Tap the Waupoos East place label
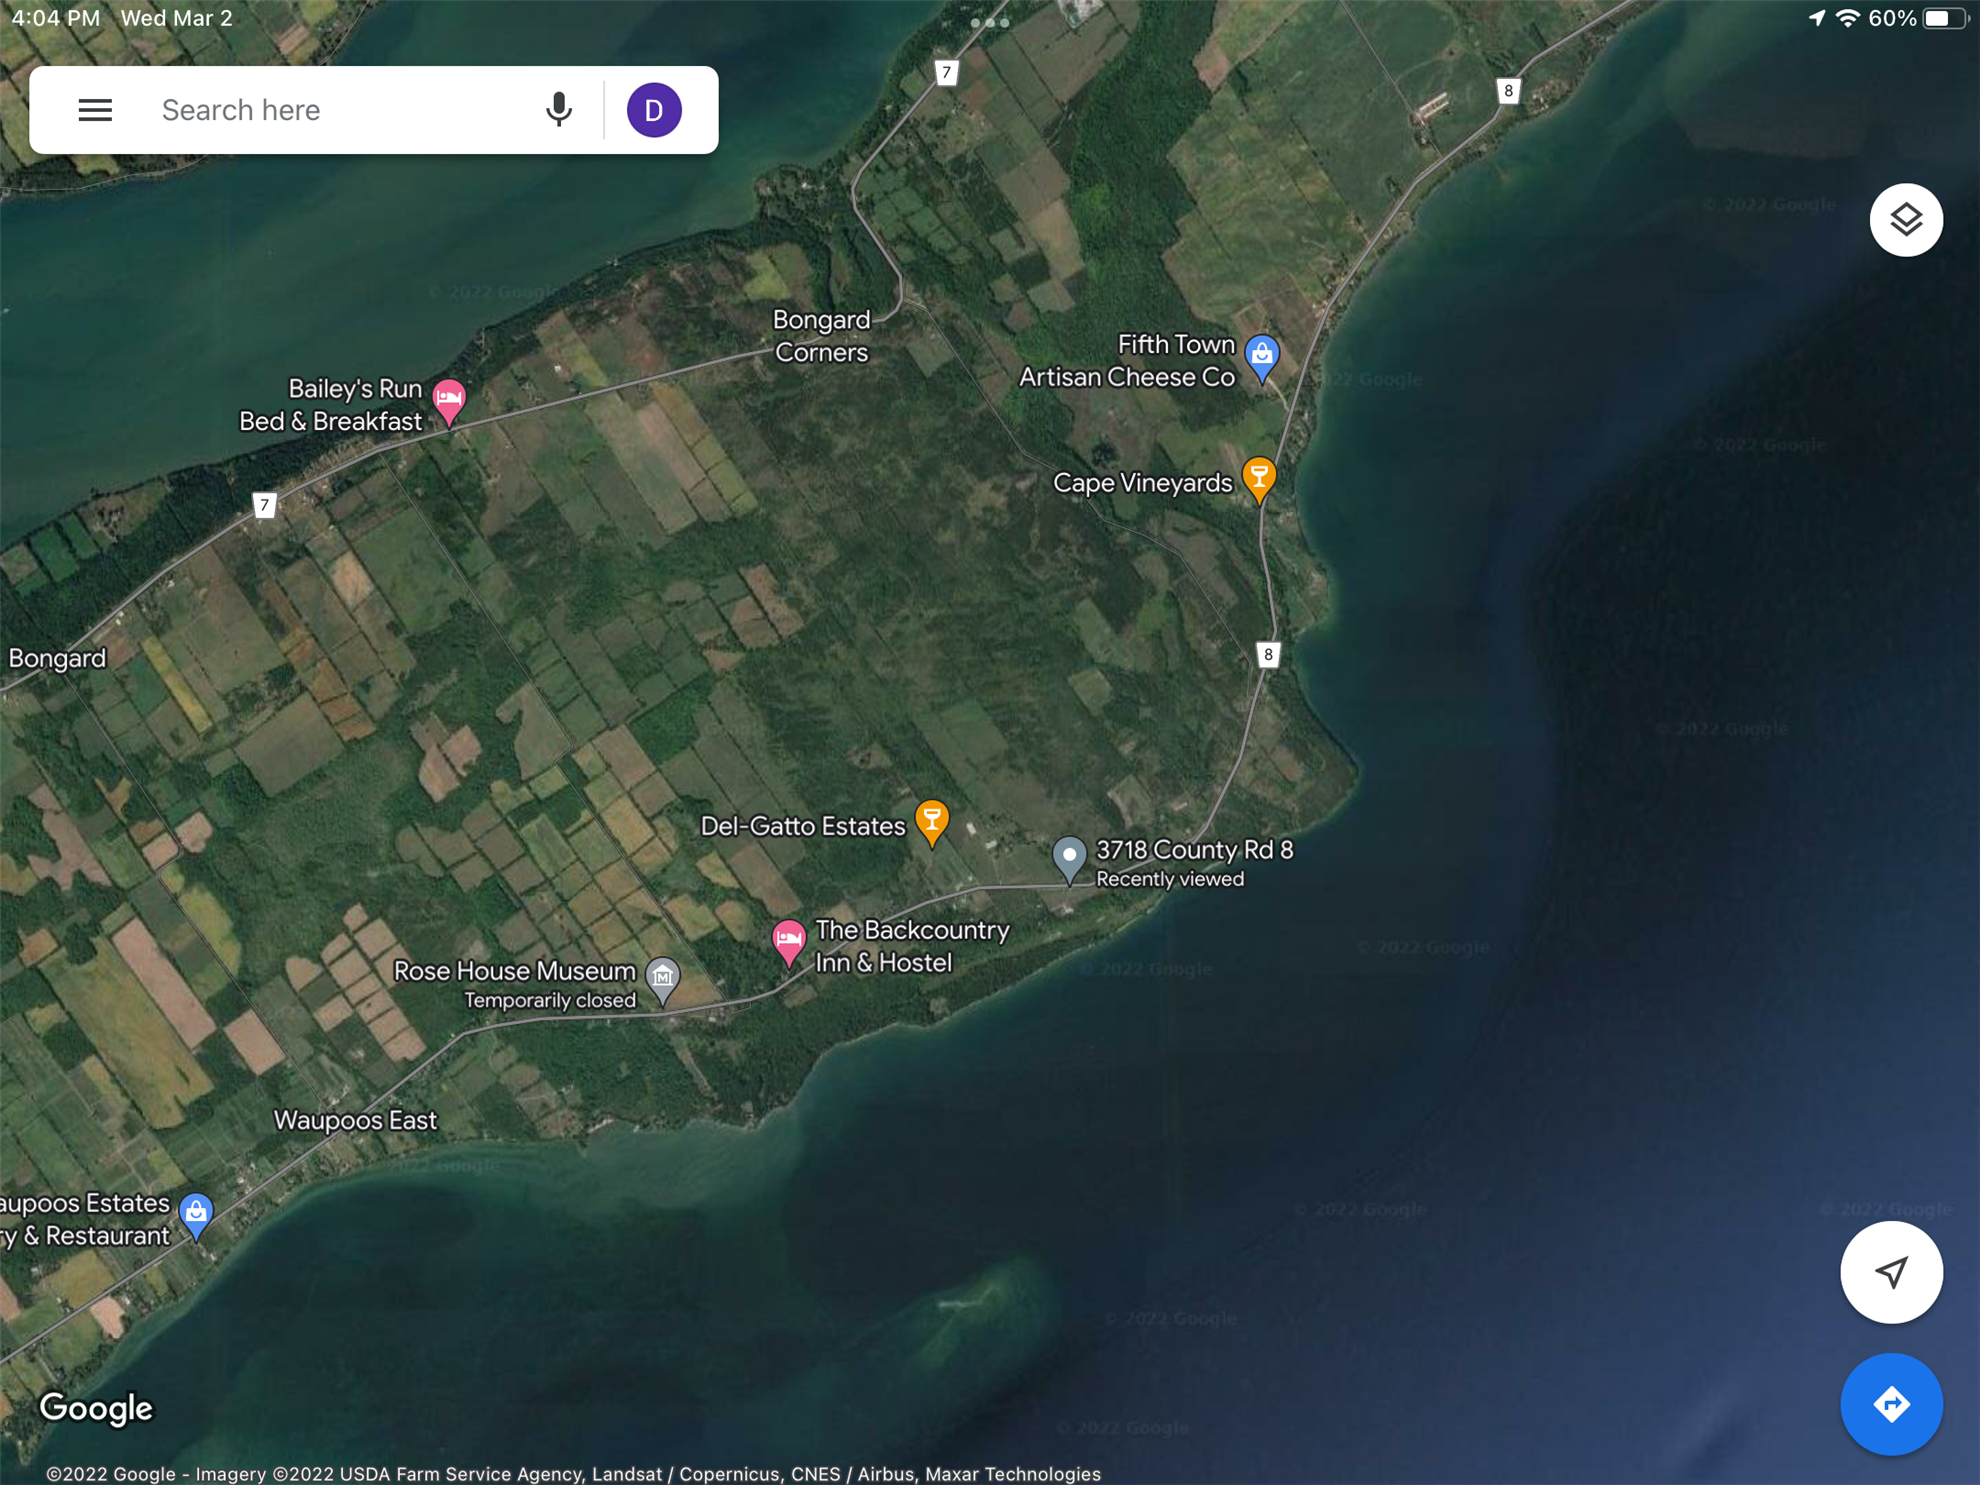Image resolution: width=1980 pixels, height=1485 pixels. [355, 1120]
